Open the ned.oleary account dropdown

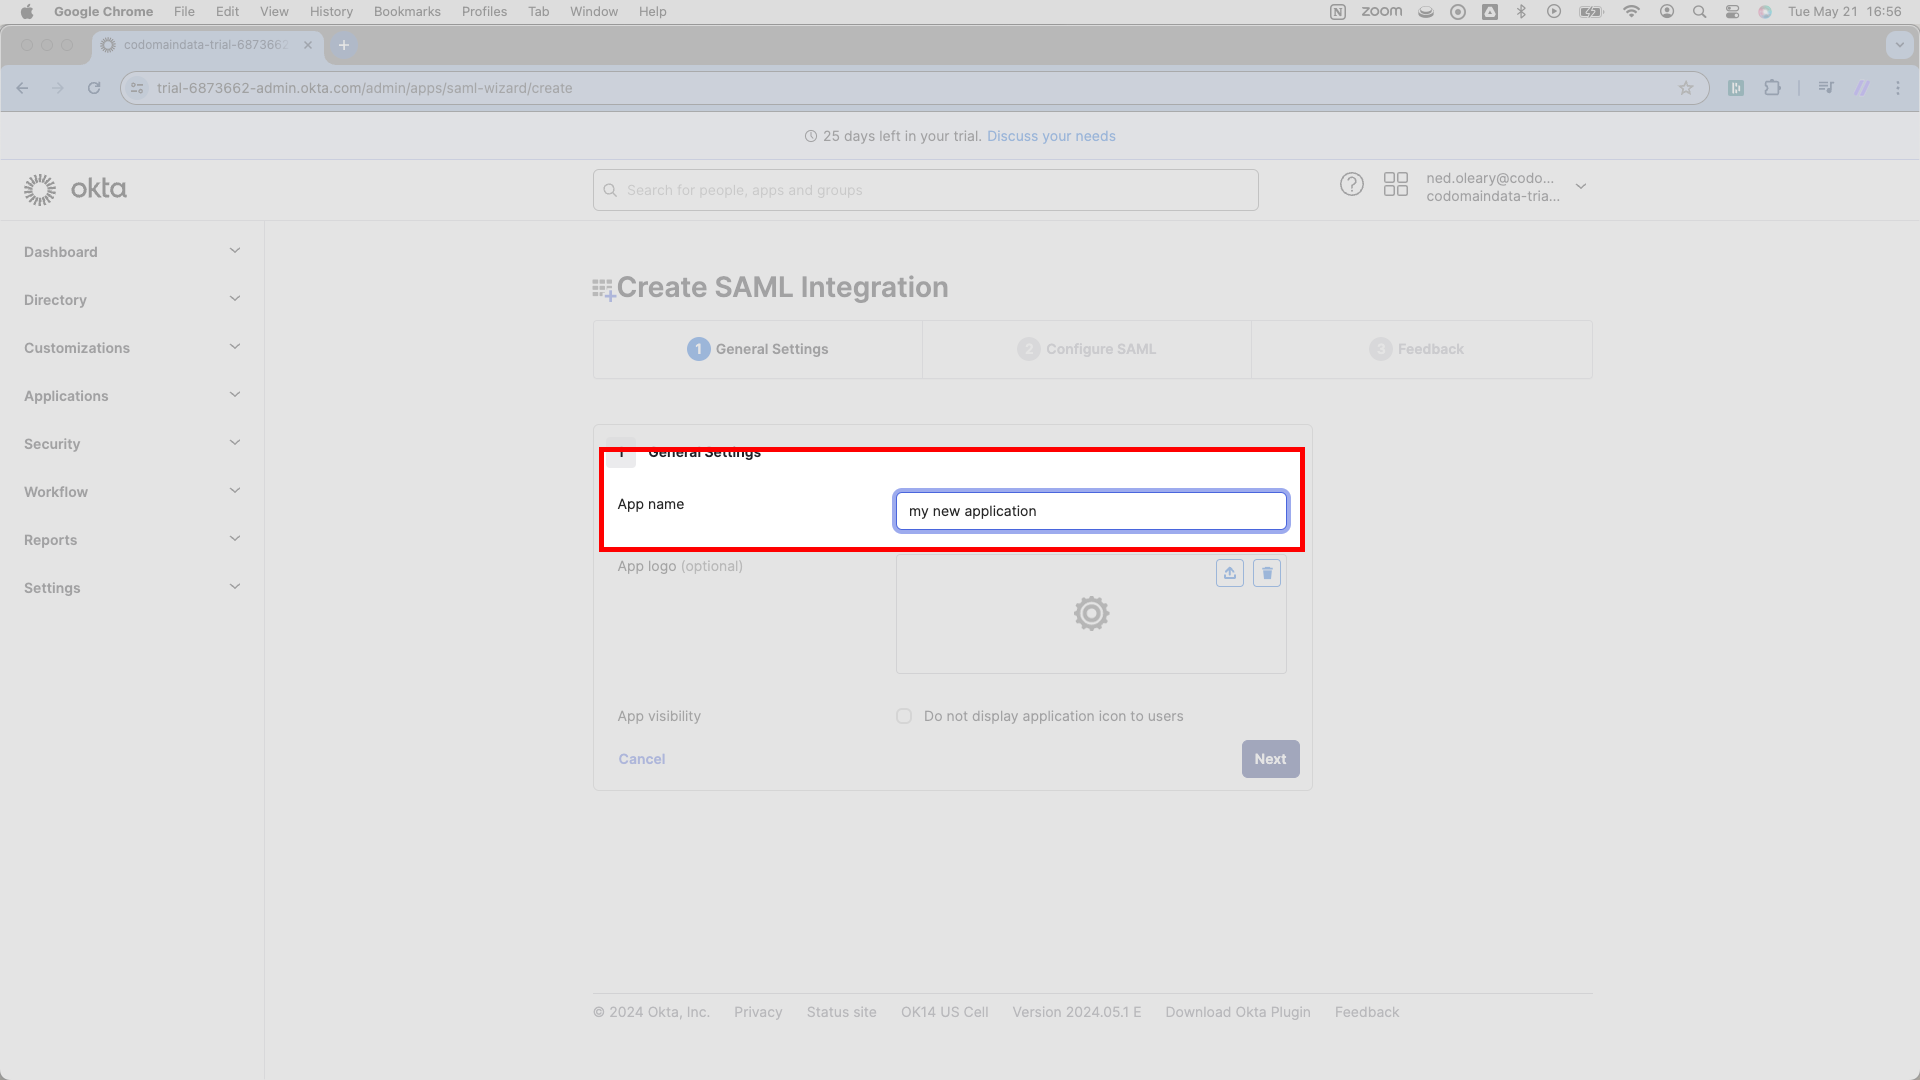click(1506, 187)
